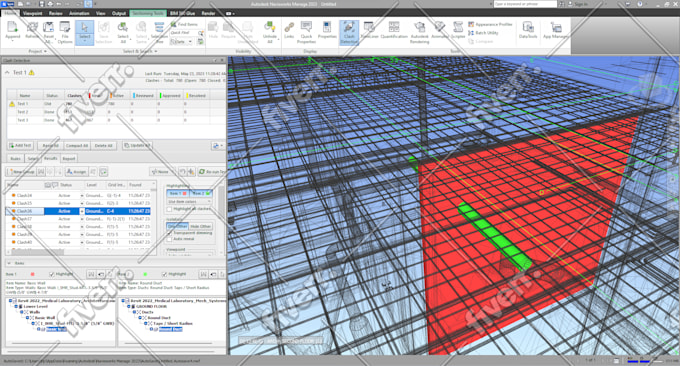This screenshot has width=680, height=366.
Task: Select the Clash35 row in results
Action: coord(78,203)
